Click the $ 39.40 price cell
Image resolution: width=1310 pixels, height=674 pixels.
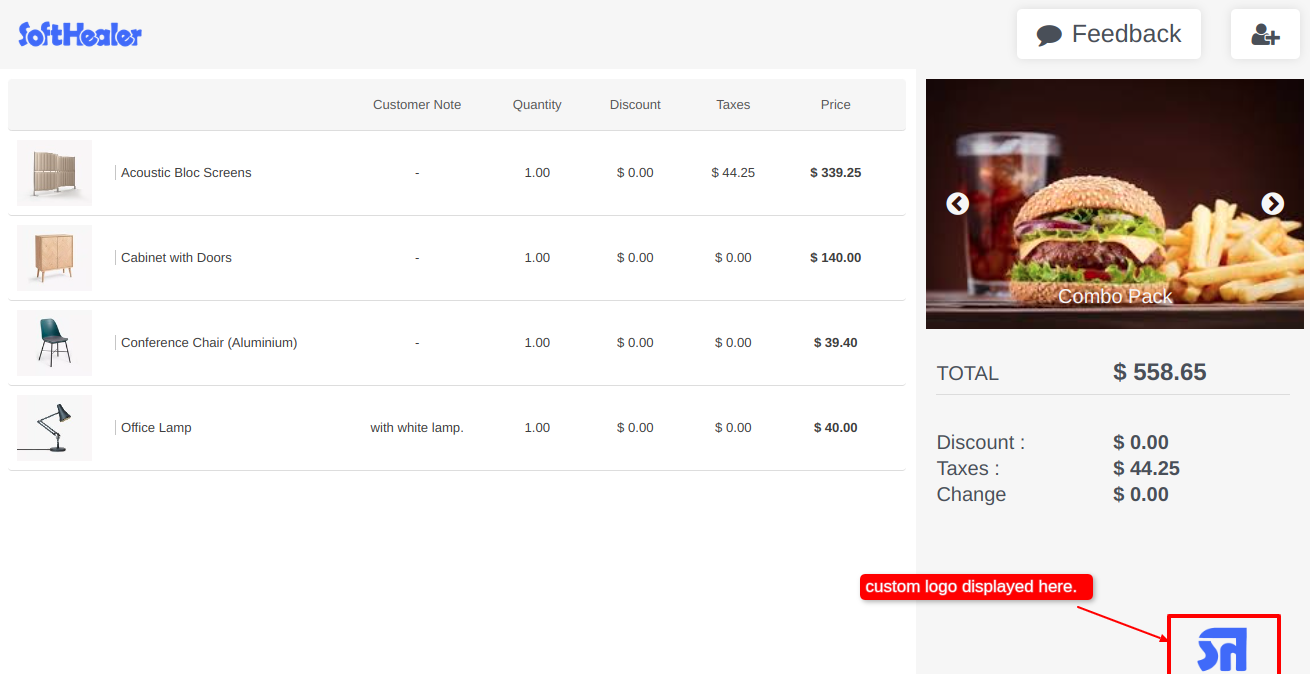tap(836, 343)
